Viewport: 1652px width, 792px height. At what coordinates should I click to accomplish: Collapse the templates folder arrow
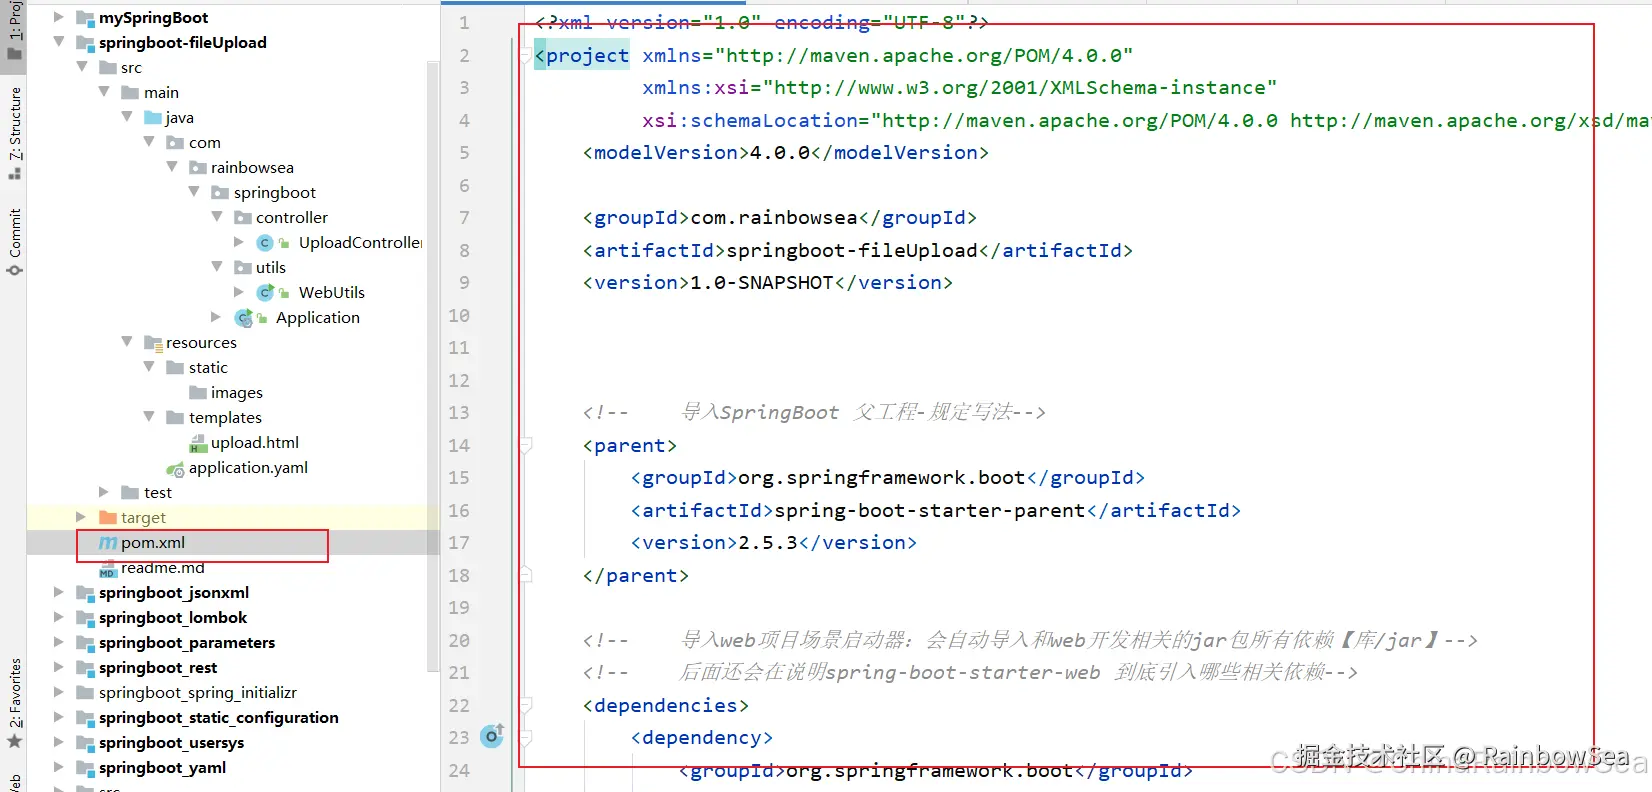[149, 417]
